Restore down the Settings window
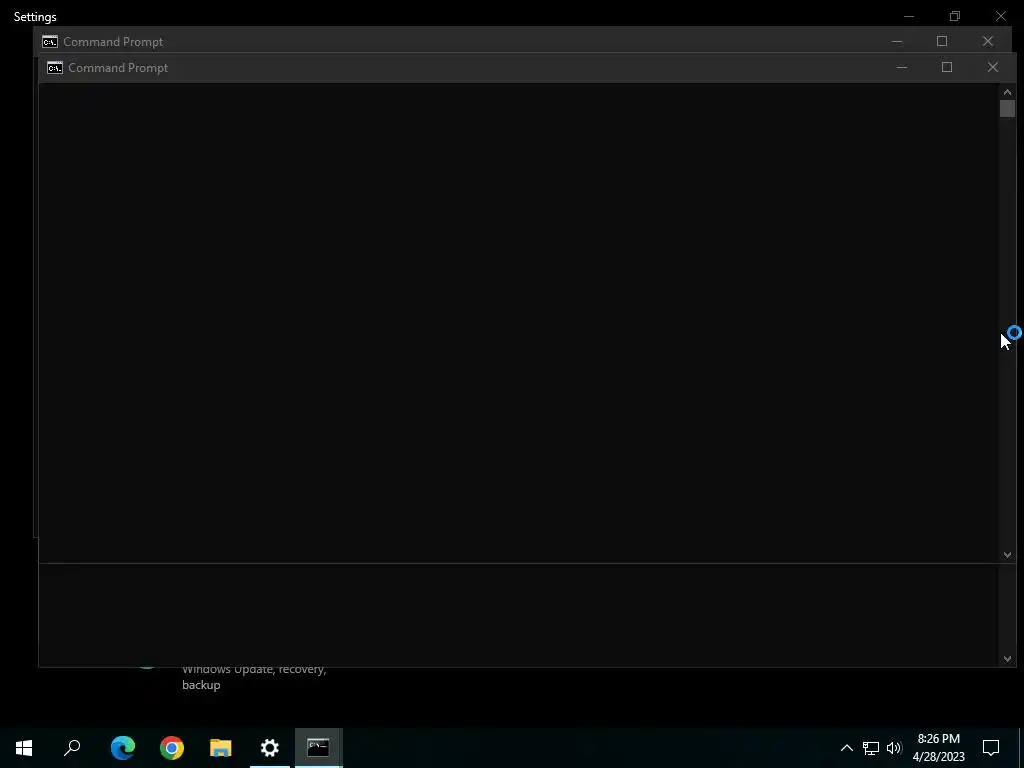1024x768 pixels. pos(955,16)
